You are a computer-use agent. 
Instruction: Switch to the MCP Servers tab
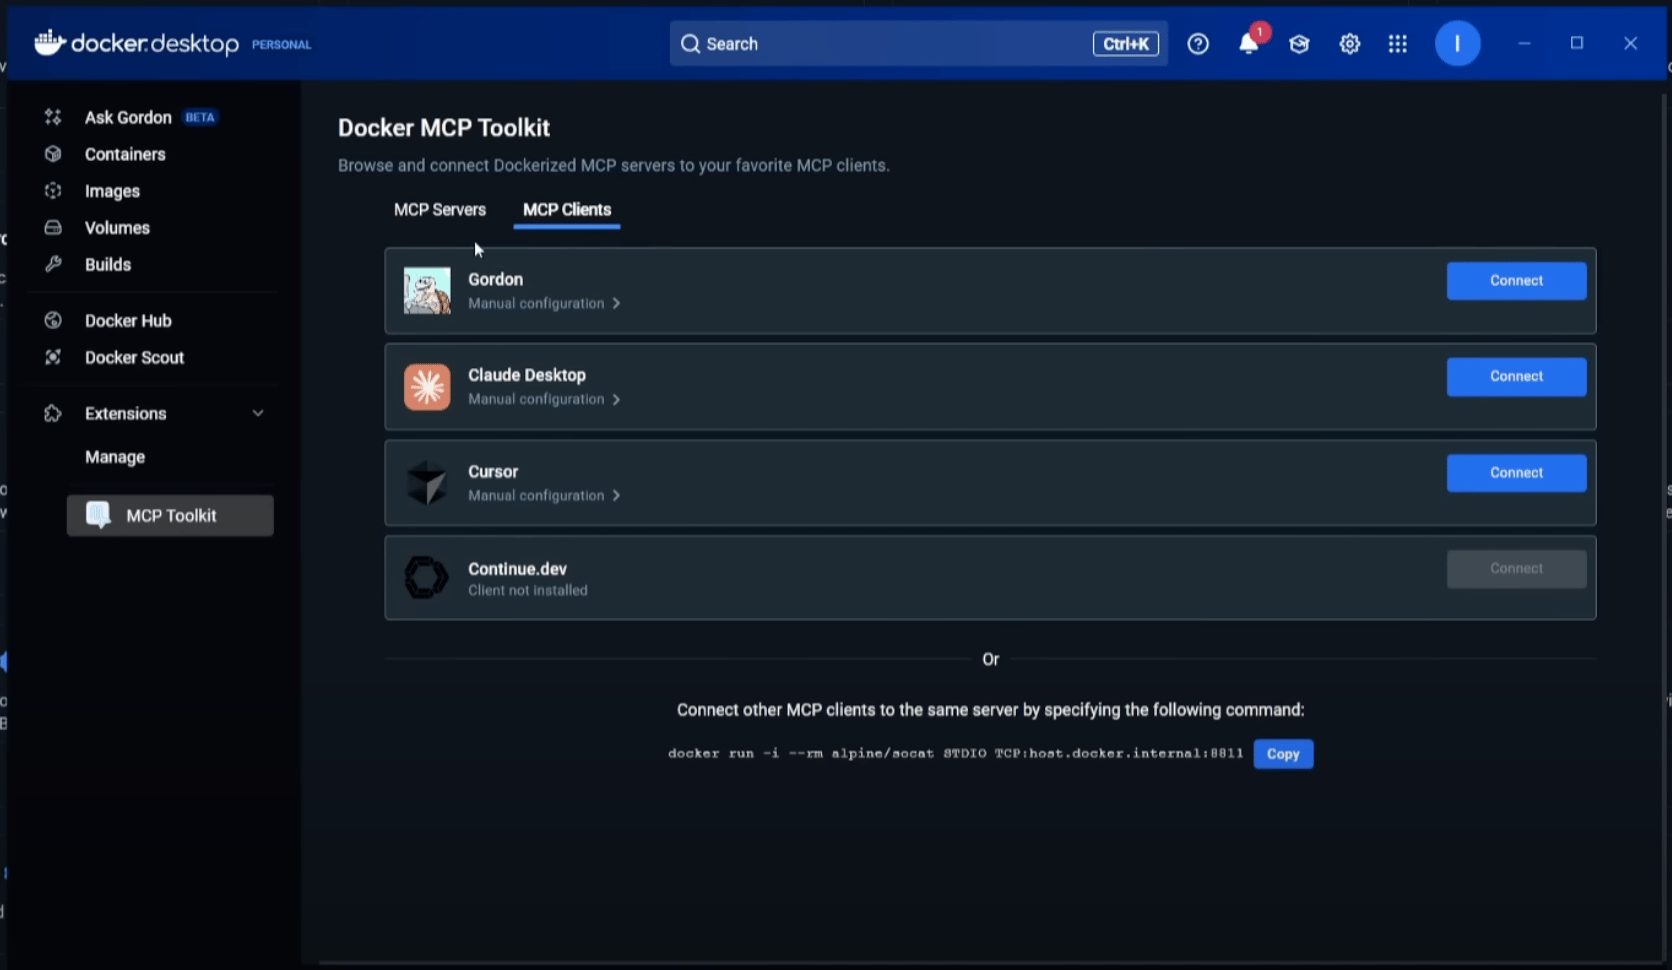click(440, 210)
